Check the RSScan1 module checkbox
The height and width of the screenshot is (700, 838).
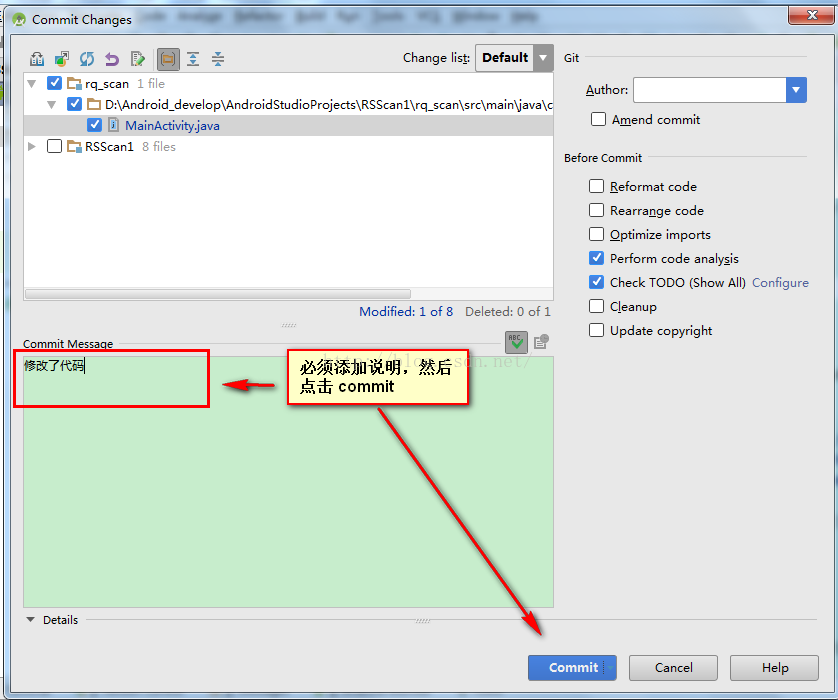55,146
